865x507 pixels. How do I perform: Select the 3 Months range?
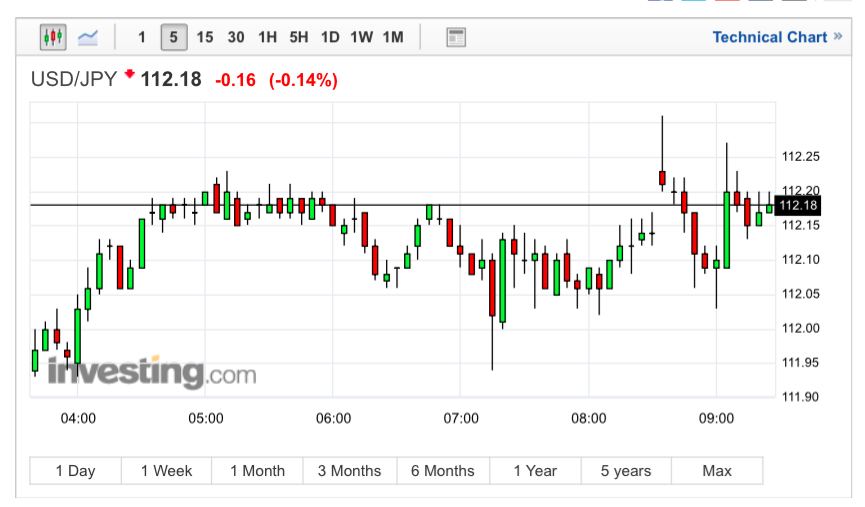click(x=350, y=471)
